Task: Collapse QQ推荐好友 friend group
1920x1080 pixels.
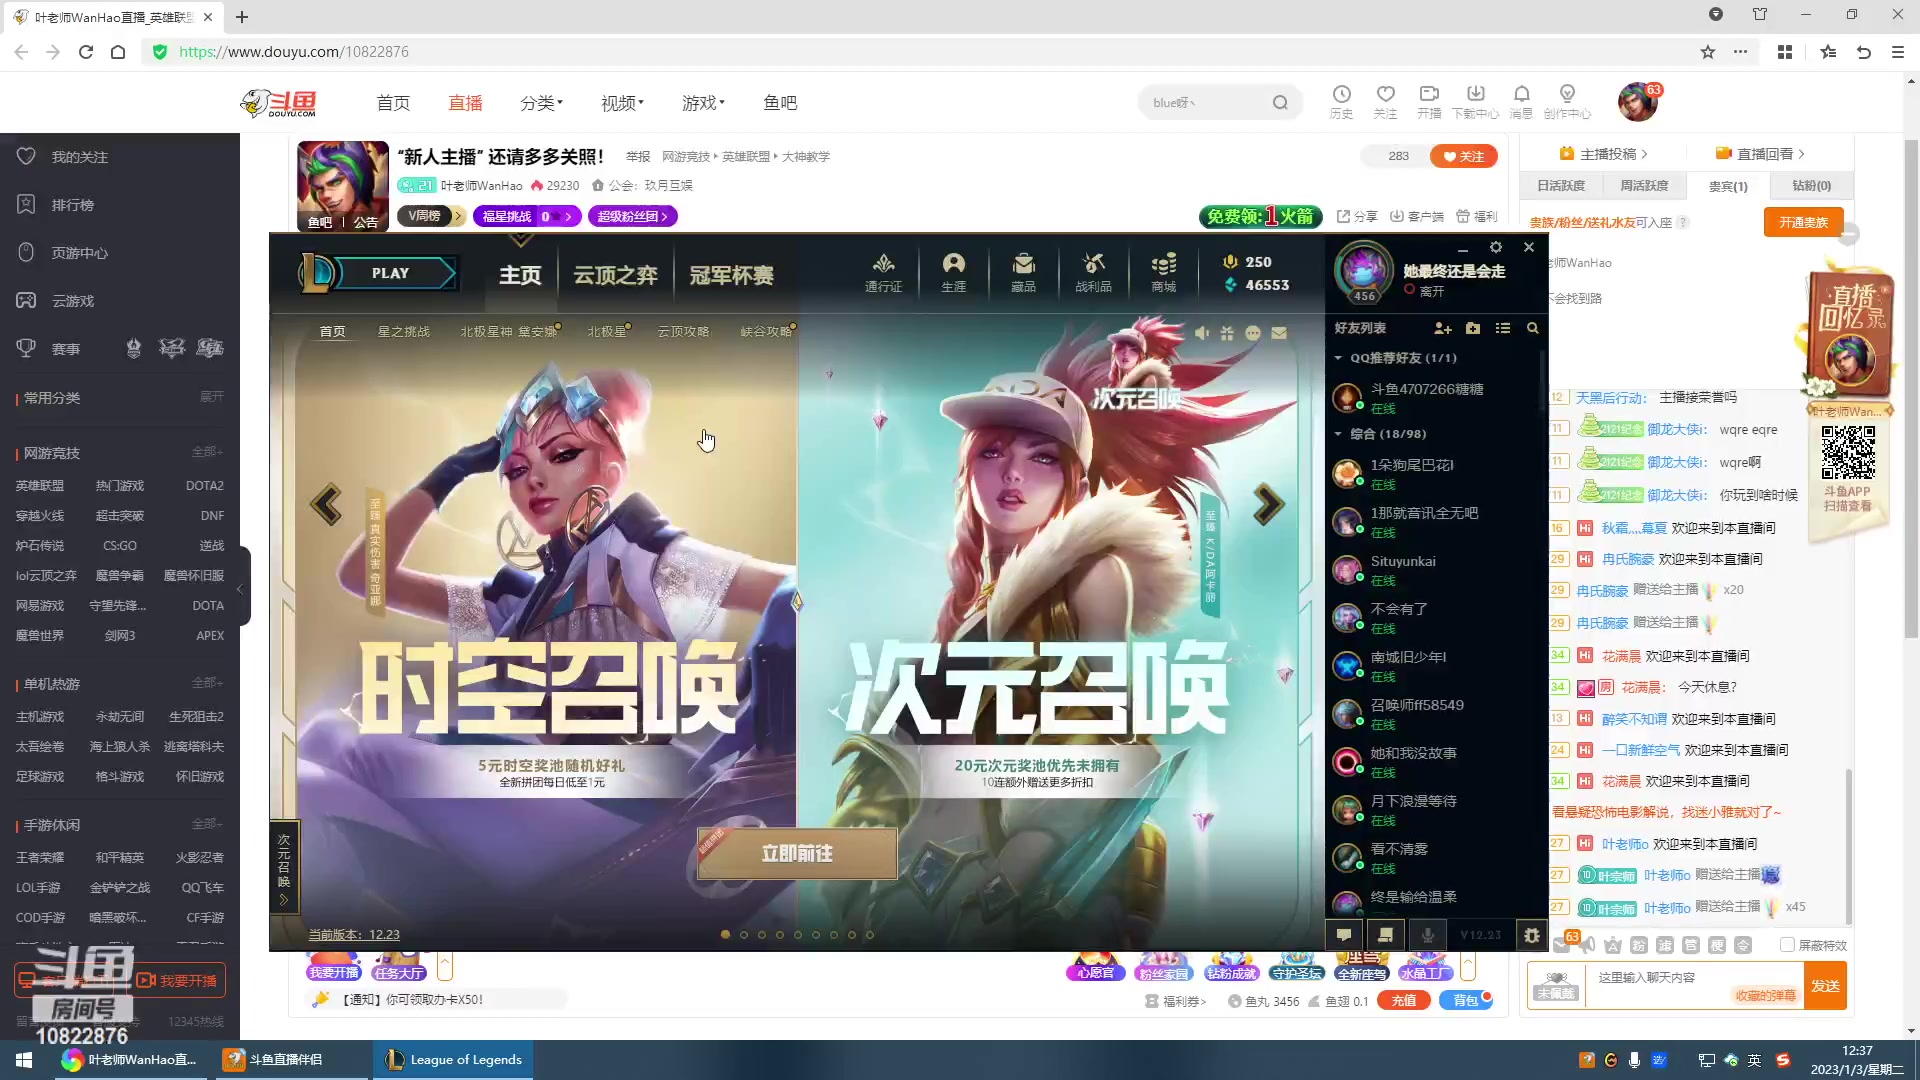Action: [x=1338, y=358]
